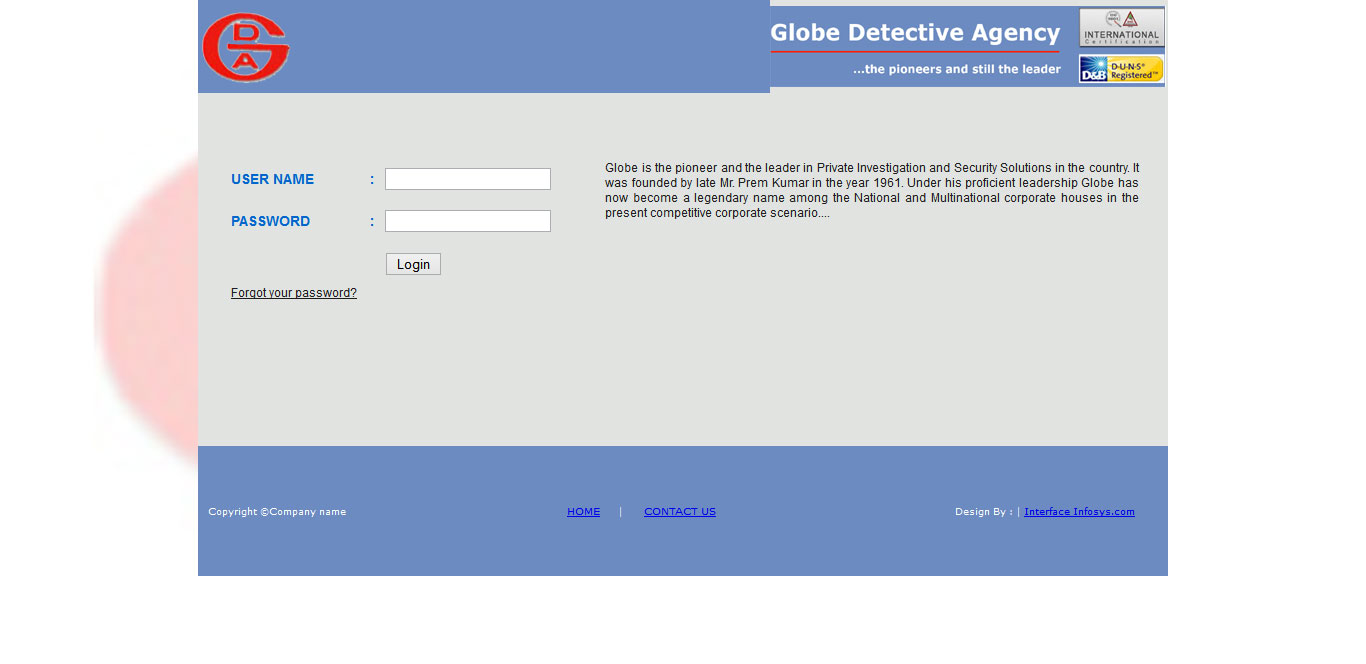Click the separator between HOME and CONTACT US
Image resolution: width=1366 pixels, height=664 pixels.
pyautogui.click(x=620, y=512)
